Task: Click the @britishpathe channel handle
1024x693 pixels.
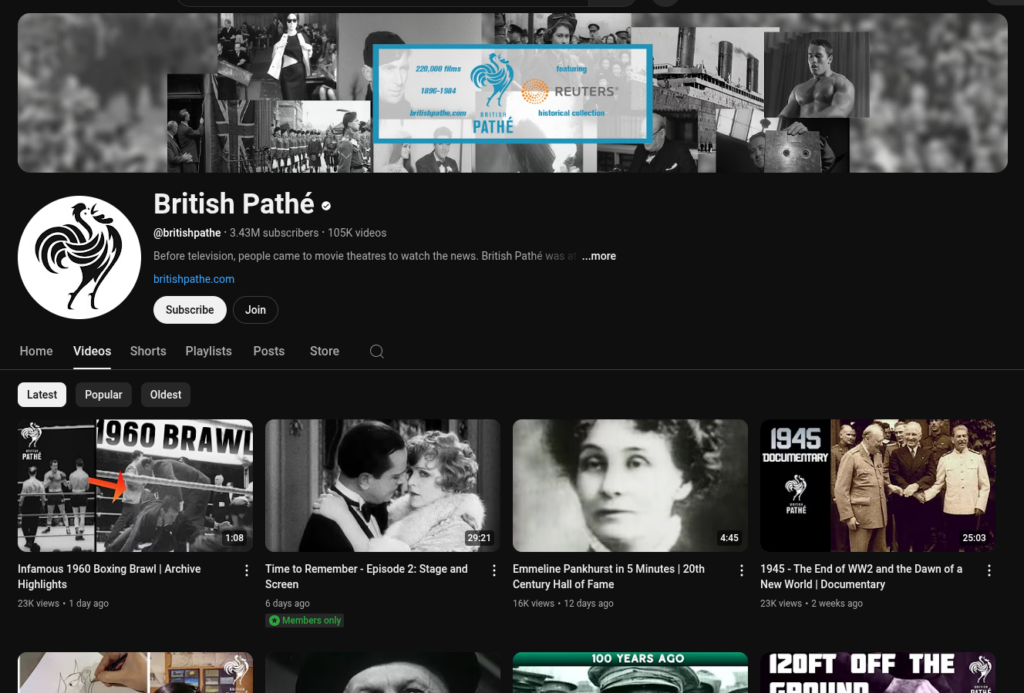Action: tap(187, 233)
